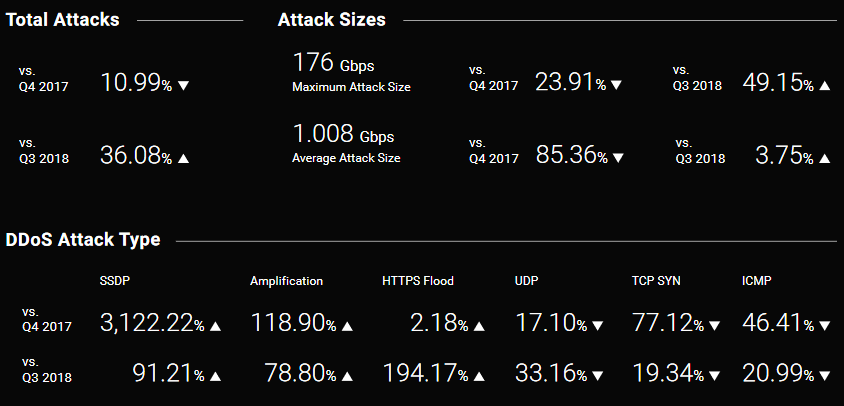Click the up triangle after 194.17%
Viewport: 844px width, 406px height.
[x=479, y=376]
